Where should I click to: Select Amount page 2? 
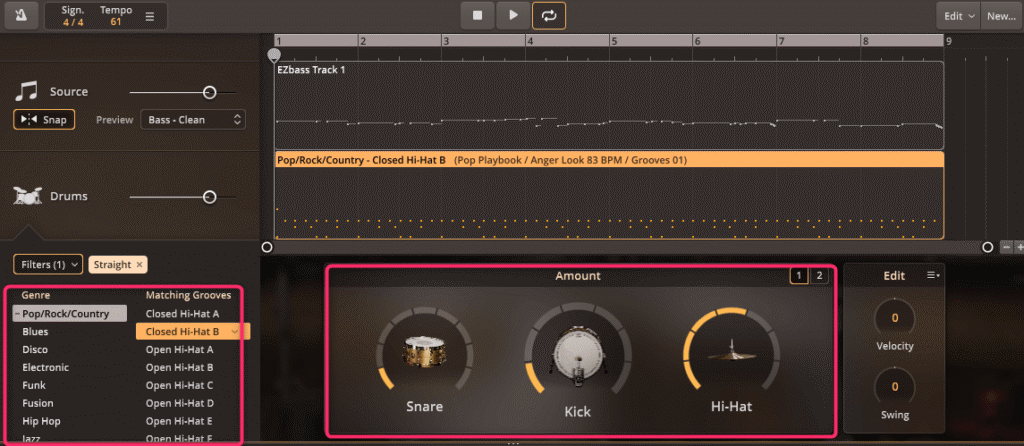pyautogui.click(x=818, y=276)
